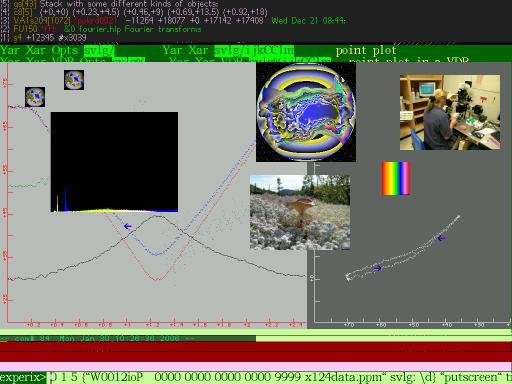The width and height of the screenshot is (512, 384).
Task: Click the point plot label
Action: click(x=366, y=50)
